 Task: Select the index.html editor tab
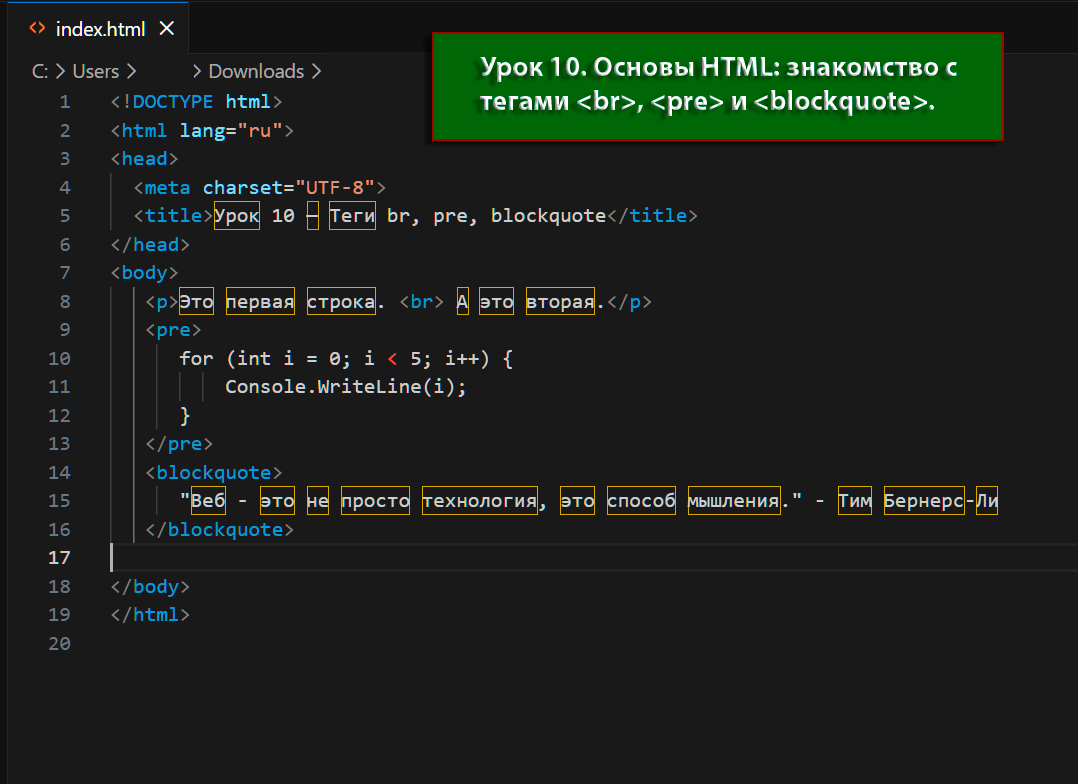(100, 29)
